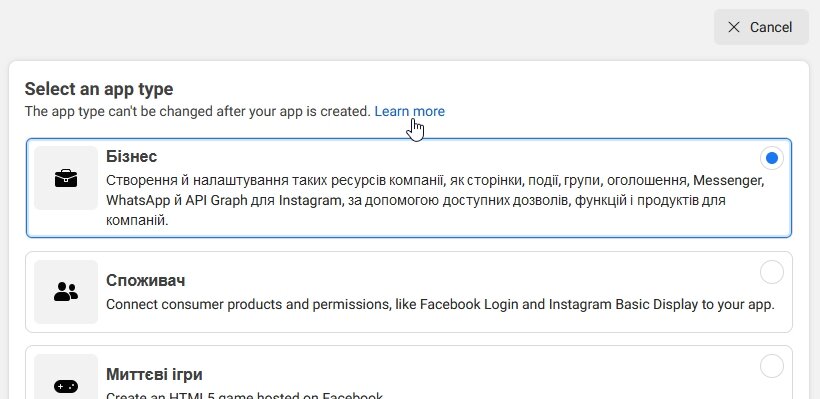Click the Бізнес description mentioning WhatsApp

pos(436,200)
